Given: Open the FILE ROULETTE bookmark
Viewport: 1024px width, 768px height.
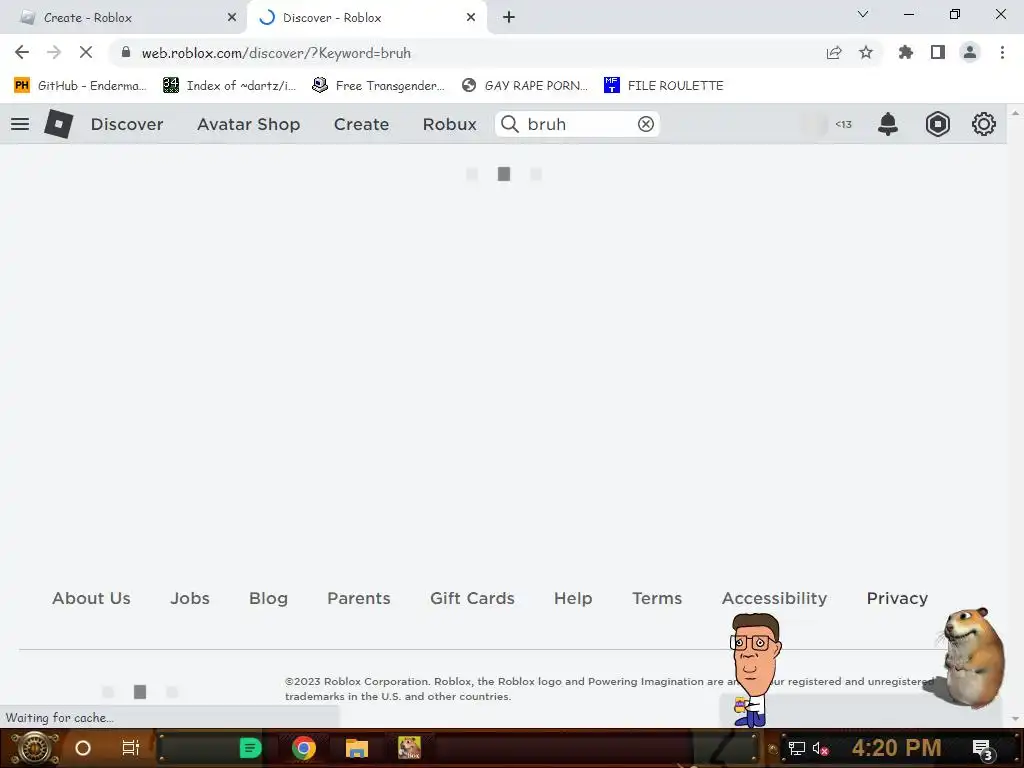Looking at the screenshot, I should pyautogui.click(x=664, y=86).
